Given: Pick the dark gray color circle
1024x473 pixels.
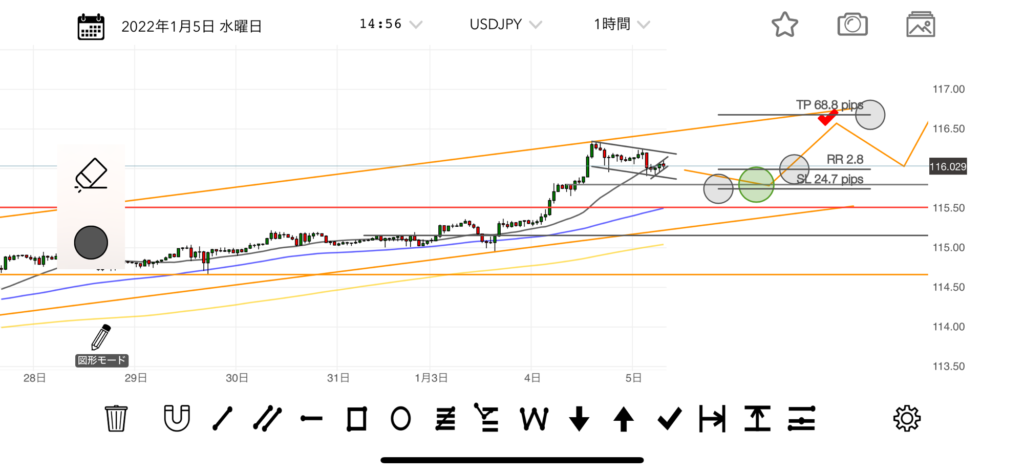Looking at the screenshot, I should pyautogui.click(x=91, y=243).
